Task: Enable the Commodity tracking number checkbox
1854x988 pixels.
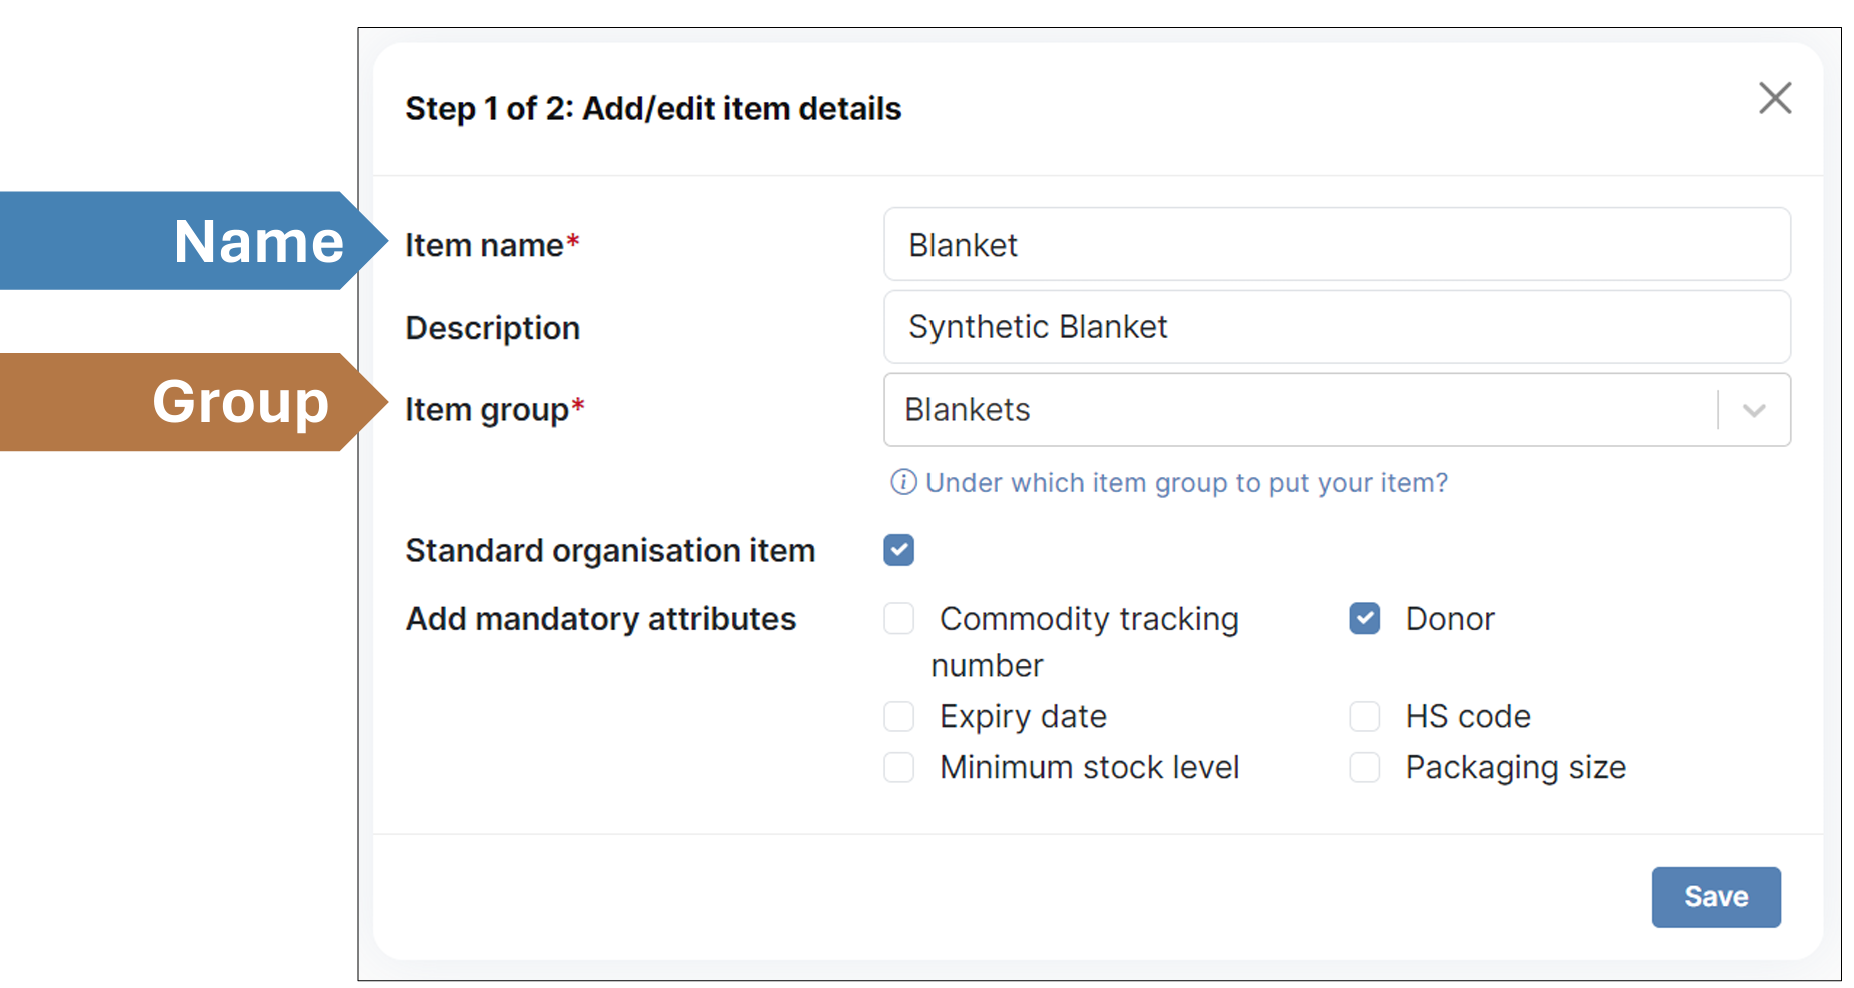Action: 898,619
